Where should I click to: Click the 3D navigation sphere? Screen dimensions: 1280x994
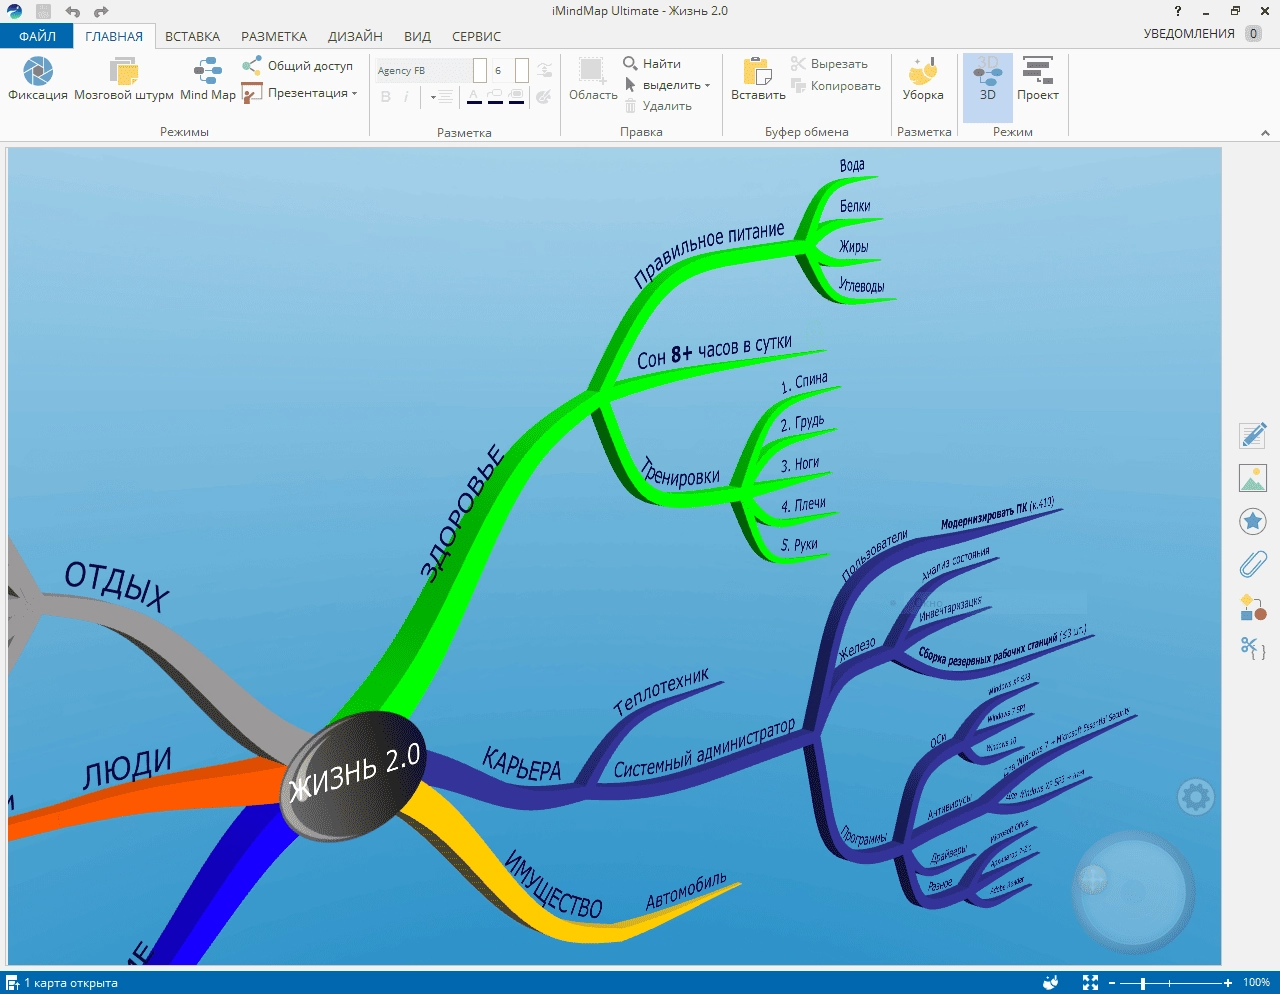pos(1133,890)
